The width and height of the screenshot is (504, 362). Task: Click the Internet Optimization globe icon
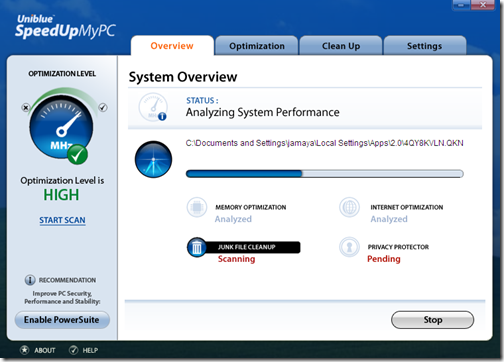click(x=349, y=207)
